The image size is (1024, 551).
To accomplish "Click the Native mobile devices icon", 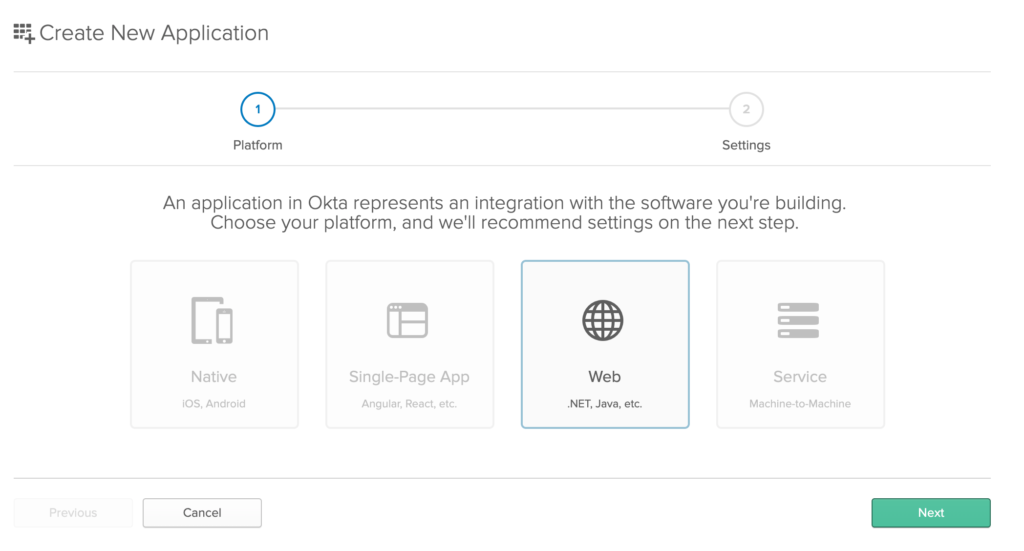I will 212,321.
